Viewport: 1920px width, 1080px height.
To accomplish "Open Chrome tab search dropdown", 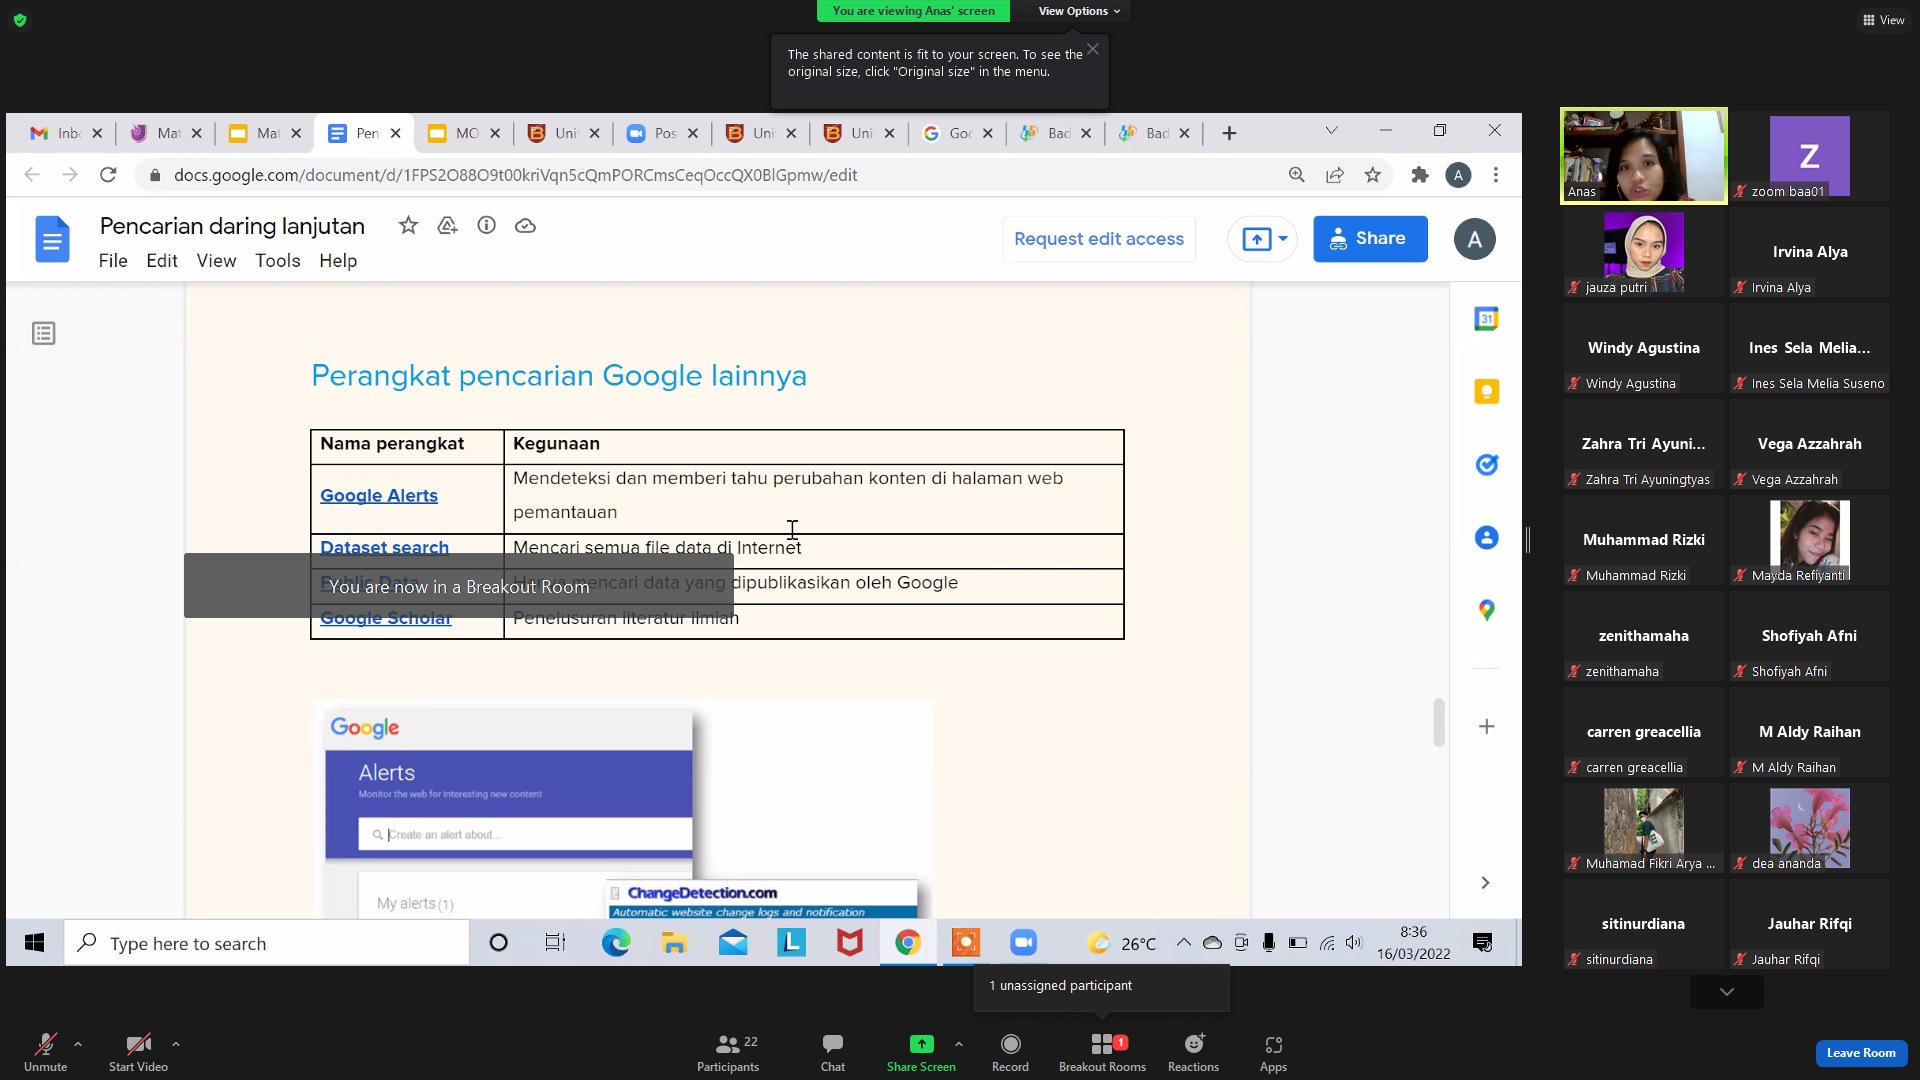I will tap(1331, 130).
